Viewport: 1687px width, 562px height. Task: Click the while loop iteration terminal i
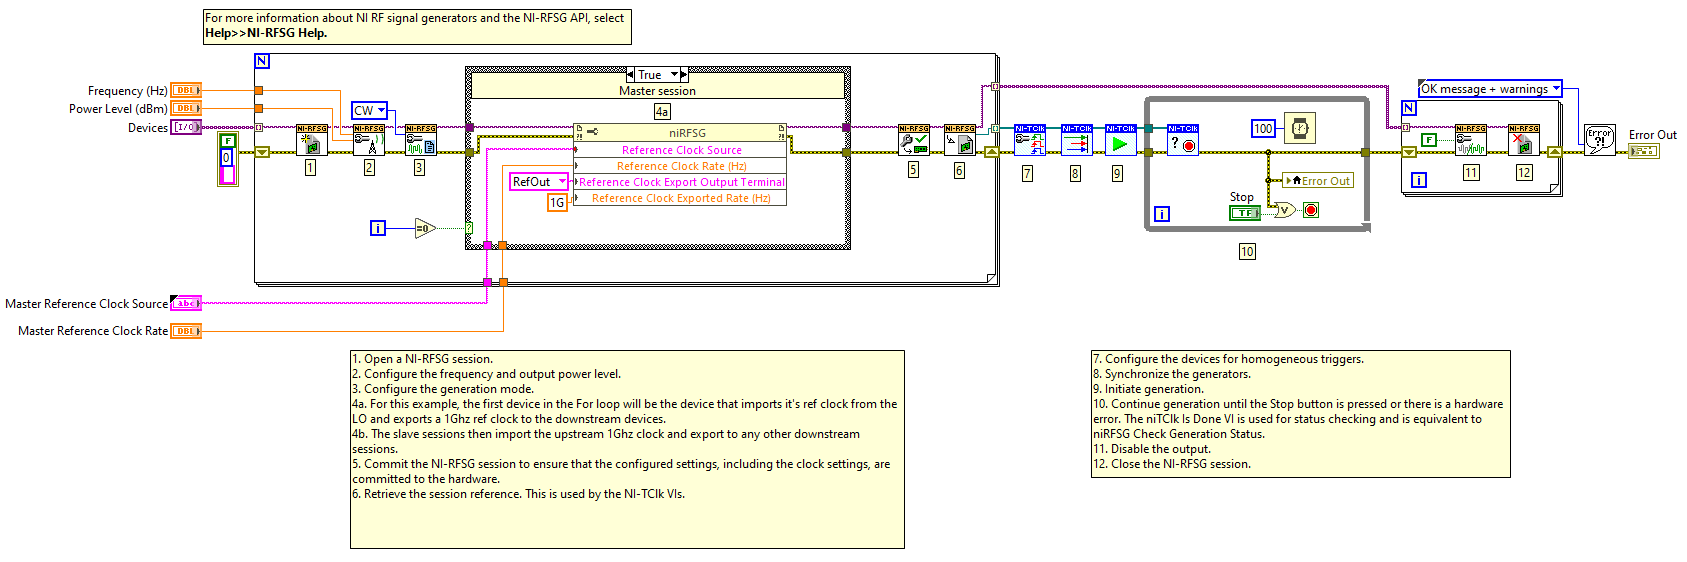[1161, 213]
